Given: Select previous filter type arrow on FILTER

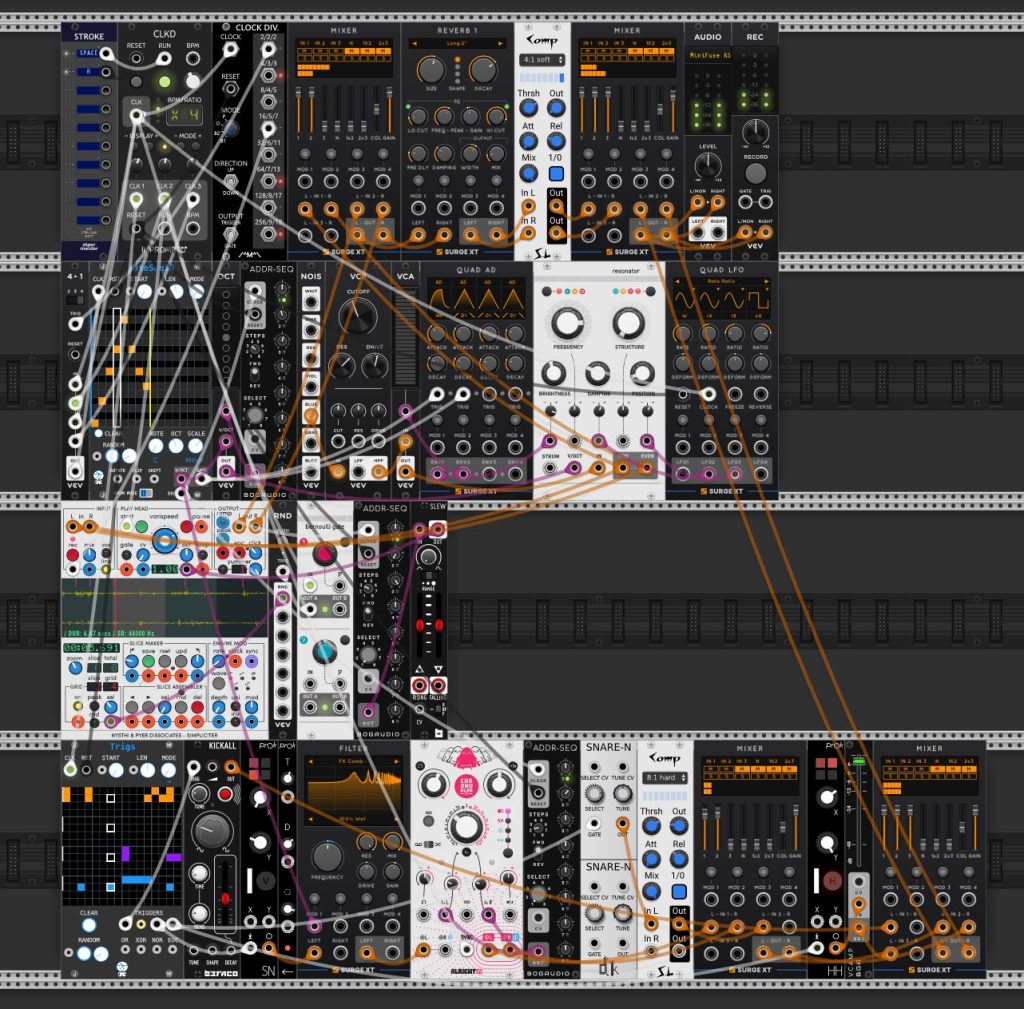Looking at the screenshot, I should 310,761.
